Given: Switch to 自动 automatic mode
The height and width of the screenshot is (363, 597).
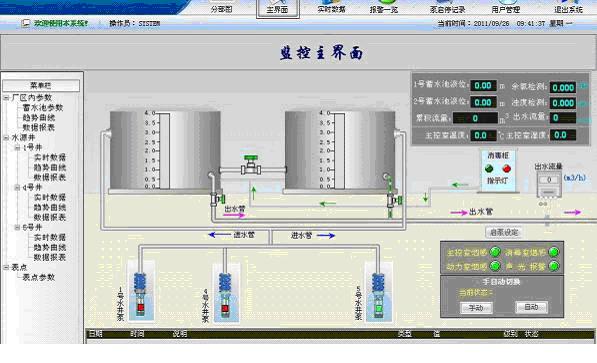Looking at the screenshot, I should (x=532, y=307).
